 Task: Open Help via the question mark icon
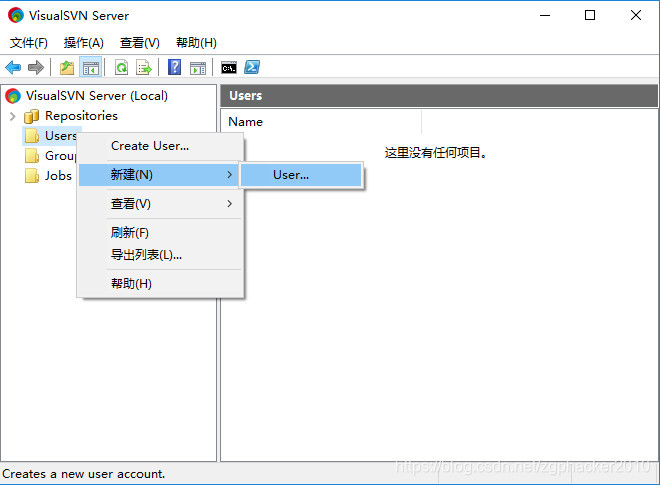pyautogui.click(x=175, y=67)
